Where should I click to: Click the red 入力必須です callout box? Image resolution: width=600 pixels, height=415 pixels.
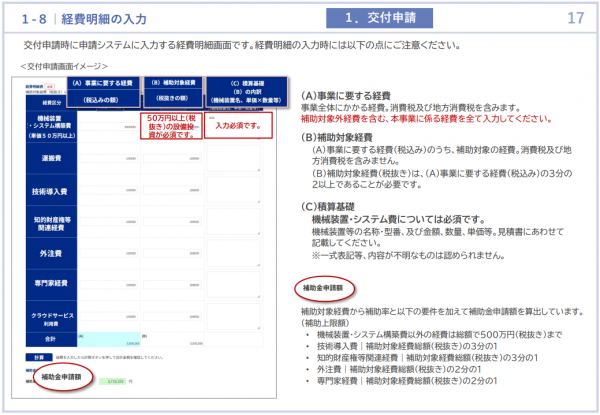tap(237, 126)
